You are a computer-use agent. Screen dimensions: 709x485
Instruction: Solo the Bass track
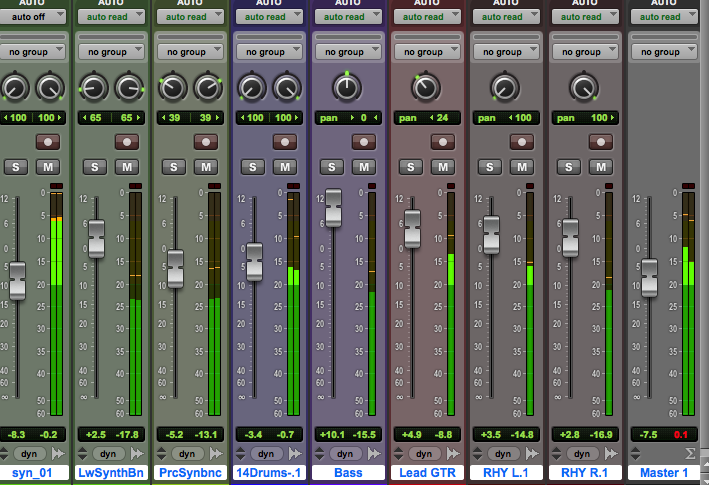(332, 167)
